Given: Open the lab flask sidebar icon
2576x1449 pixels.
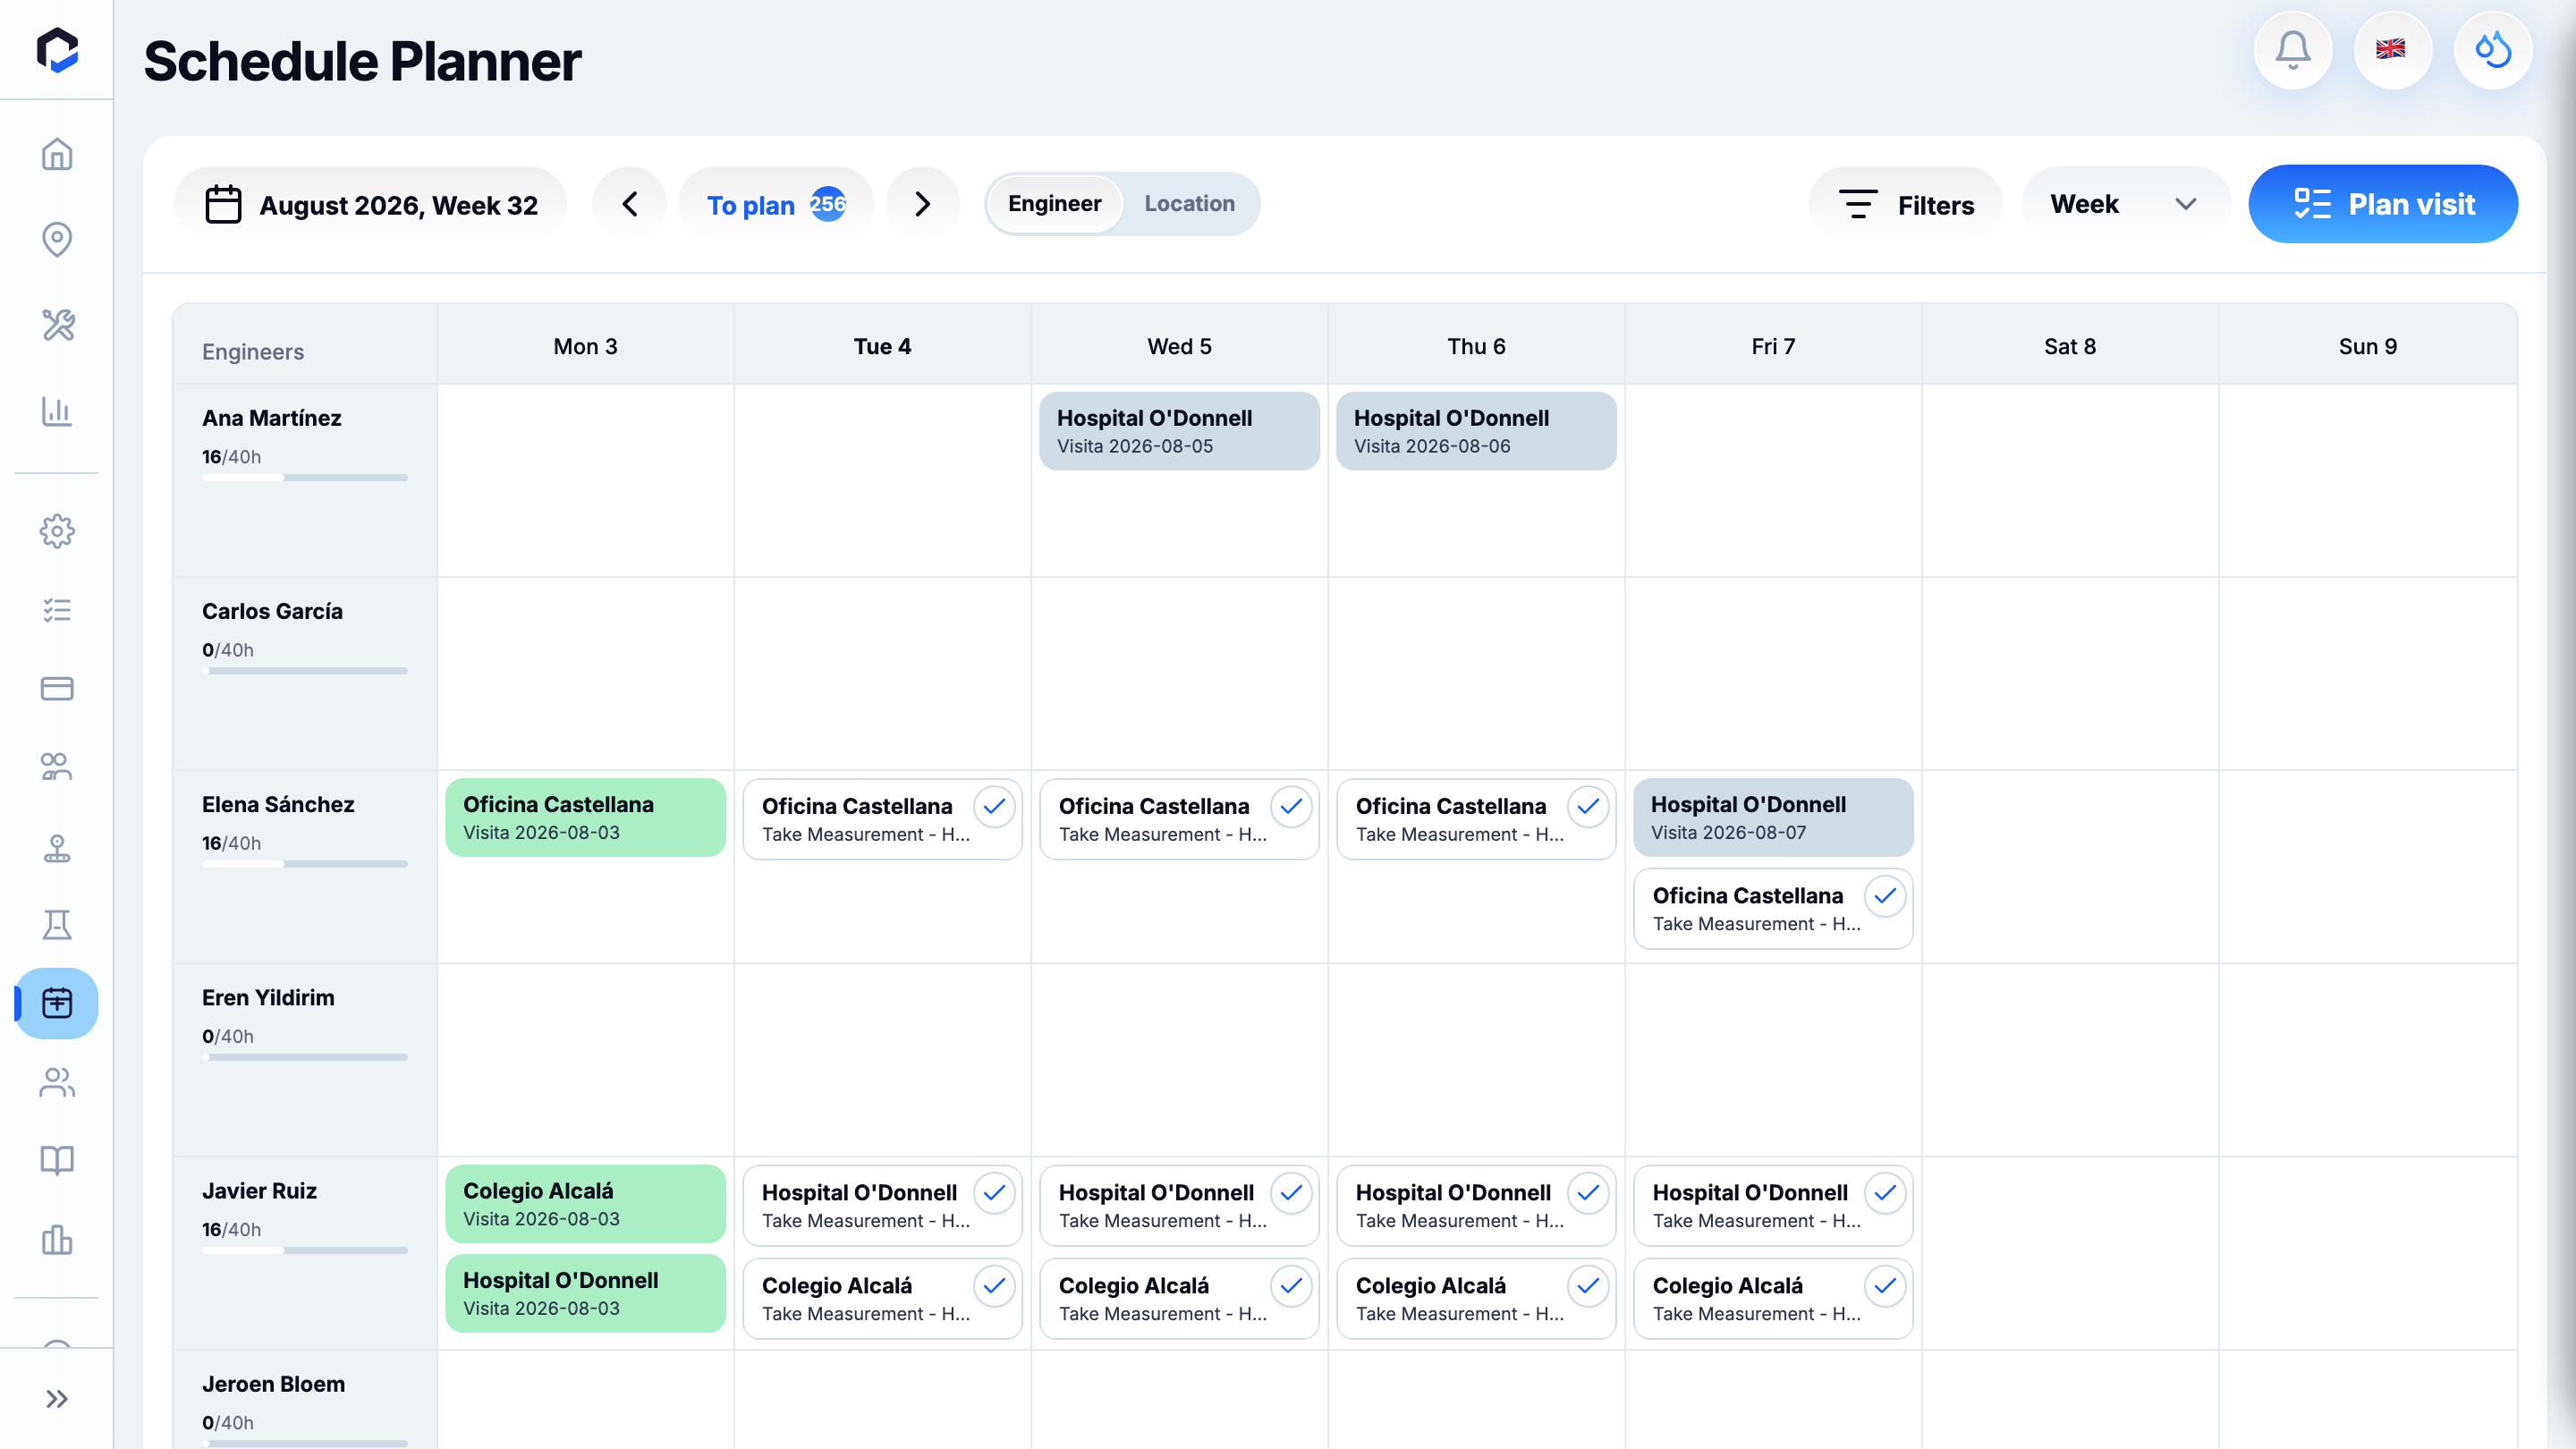Looking at the screenshot, I should click(x=57, y=924).
